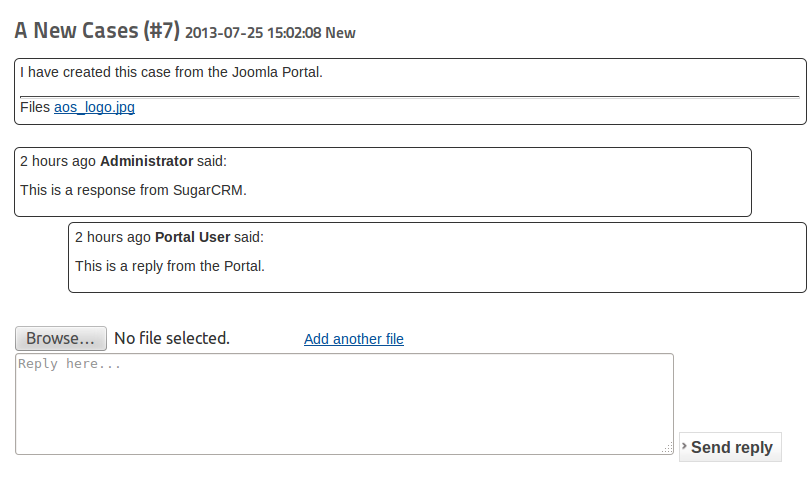Click the reply box resize grip

tap(667, 449)
